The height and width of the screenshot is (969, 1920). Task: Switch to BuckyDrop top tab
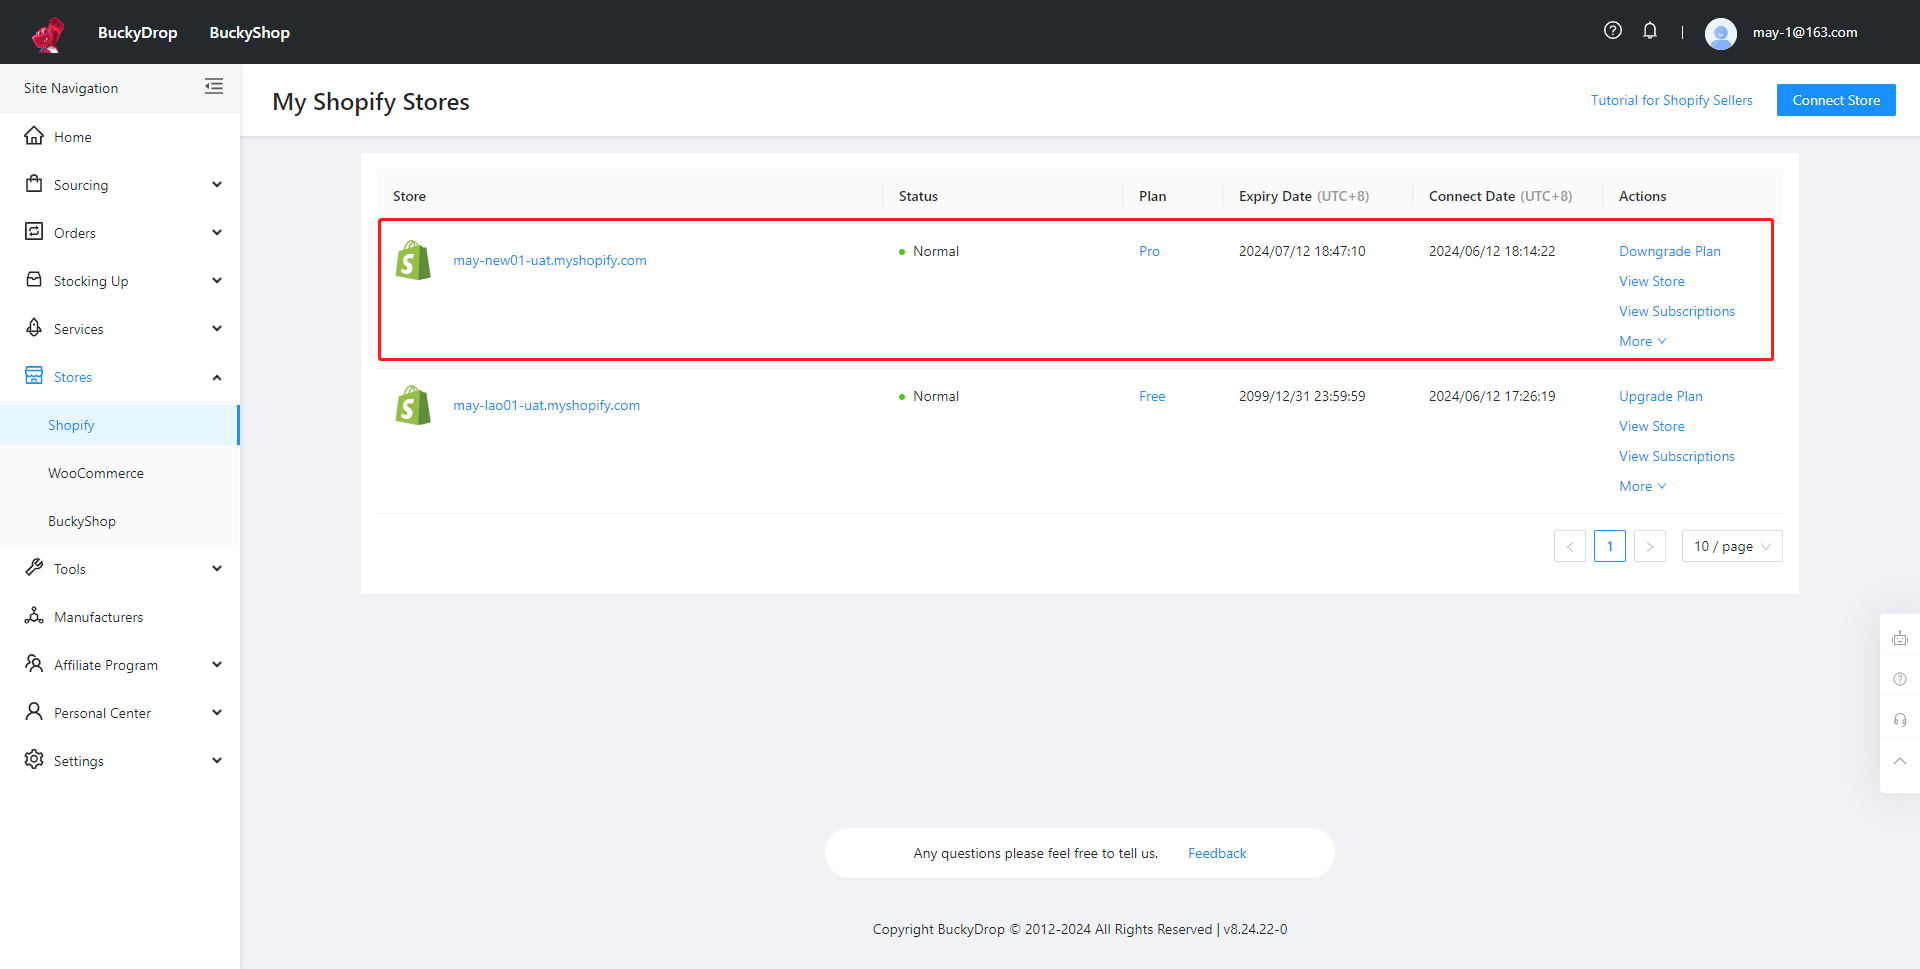tap(138, 32)
